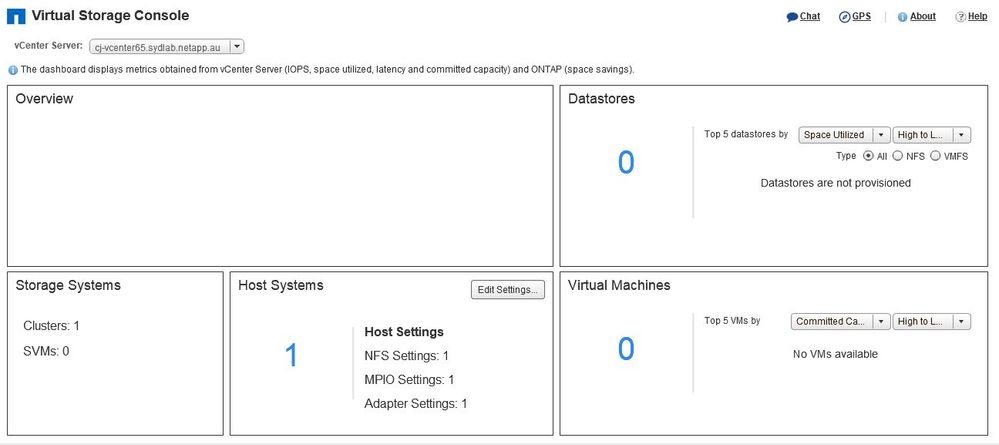The image size is (999, 445).
Task: Click the dashboard info icon beside description
Action: point(13,70)
